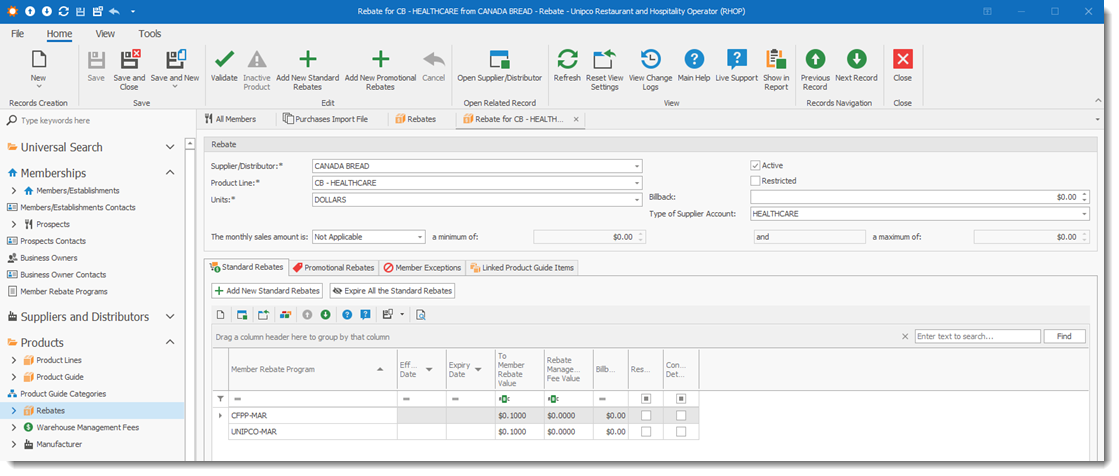The width and height of the screenshot is (1119, 476).
Task: Click the Validate checkmark icon
Action: pos(224,60)
